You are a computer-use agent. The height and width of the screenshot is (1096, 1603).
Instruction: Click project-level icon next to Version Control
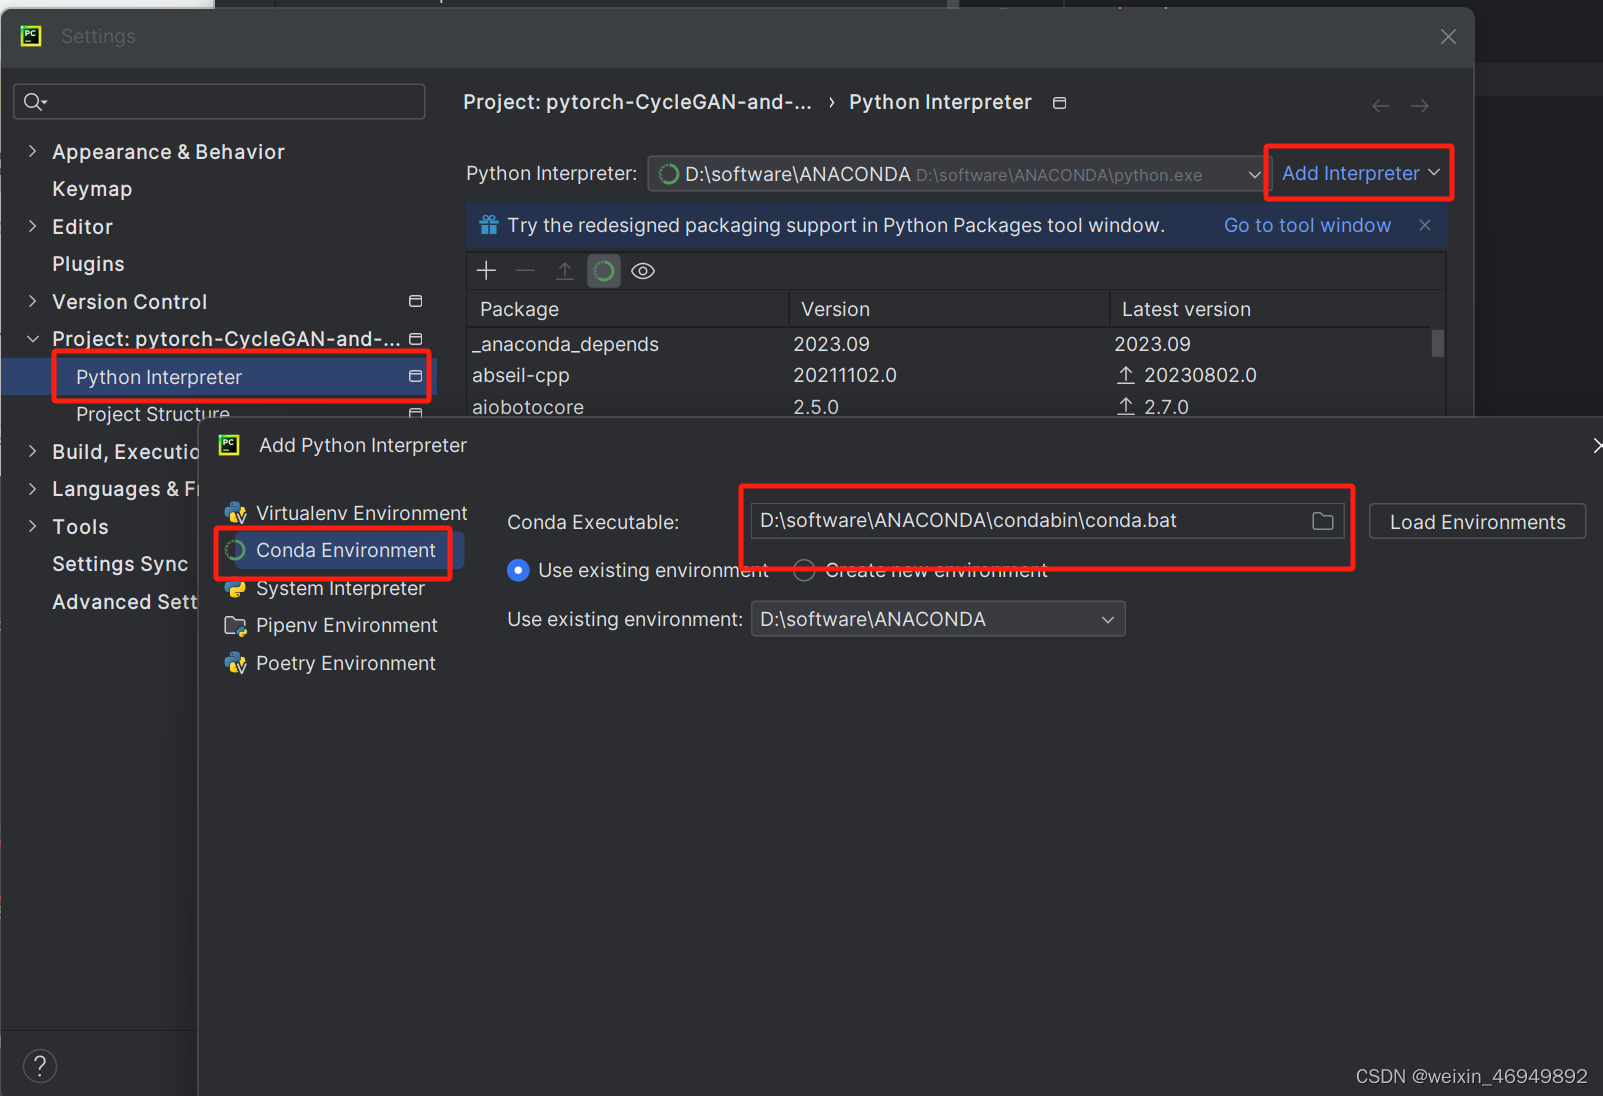coord(416,301)
